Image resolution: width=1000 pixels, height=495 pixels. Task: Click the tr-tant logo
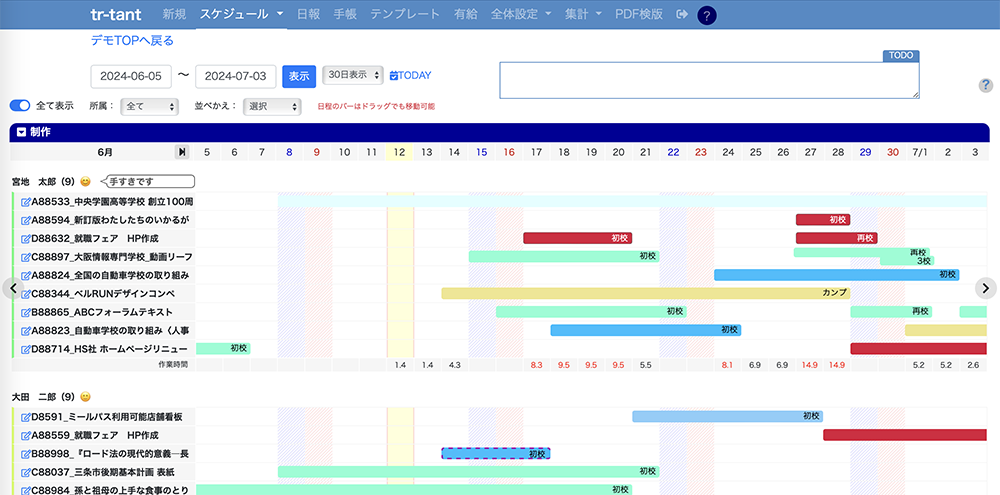tap(116, 14)
